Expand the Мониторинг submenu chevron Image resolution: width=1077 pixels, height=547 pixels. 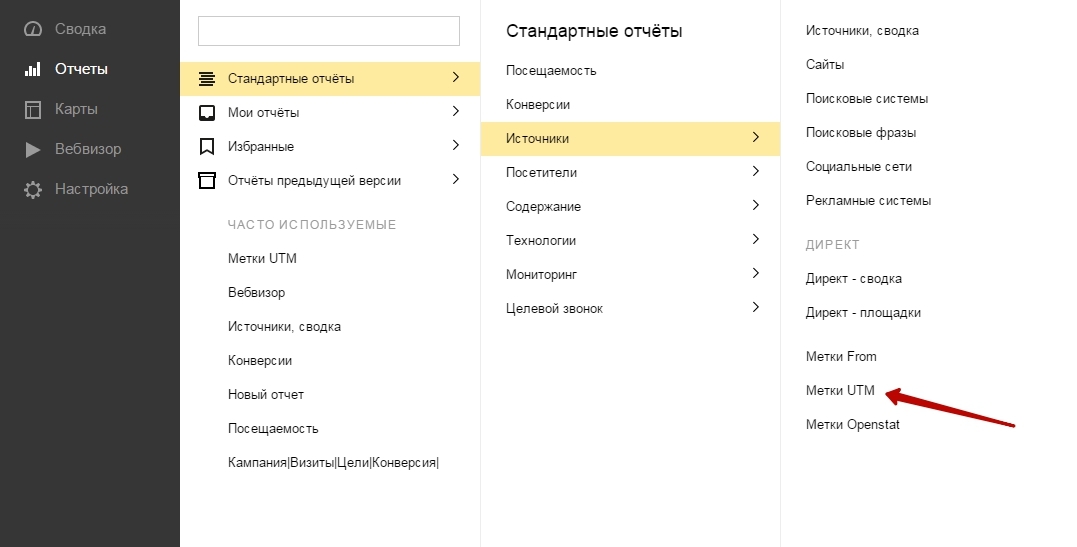[756, 274]
